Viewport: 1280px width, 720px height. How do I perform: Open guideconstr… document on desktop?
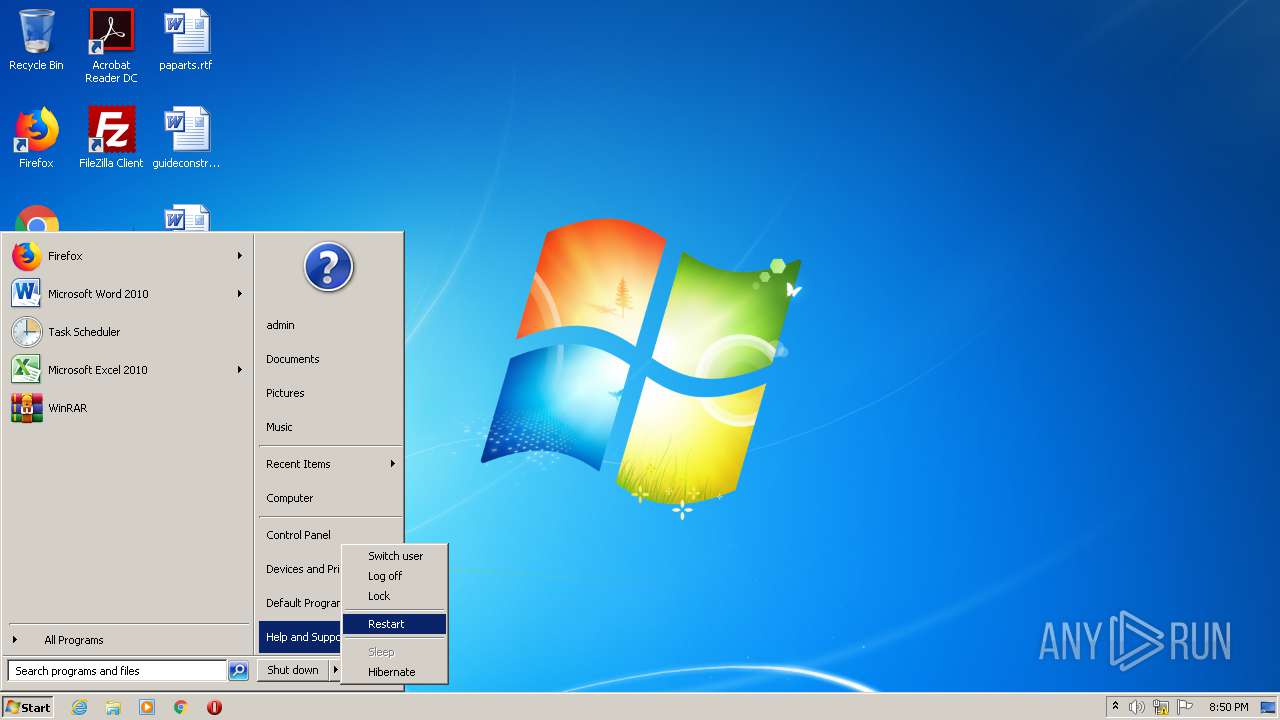pos(186,138)
